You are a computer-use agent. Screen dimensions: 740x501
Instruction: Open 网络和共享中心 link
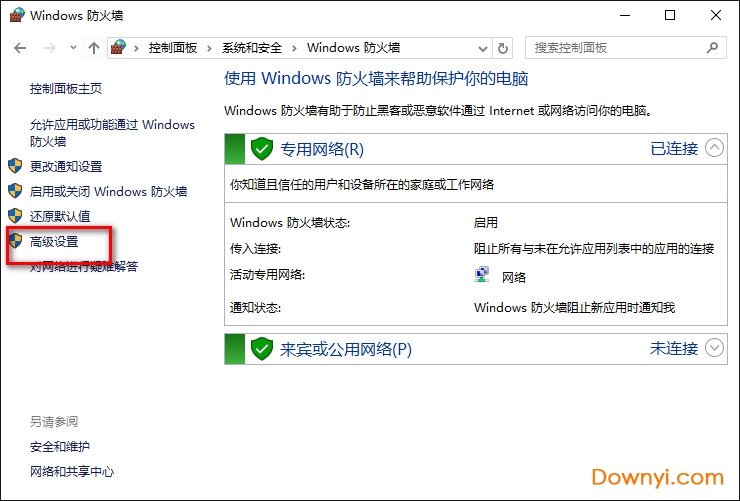(x=72, y=472)
